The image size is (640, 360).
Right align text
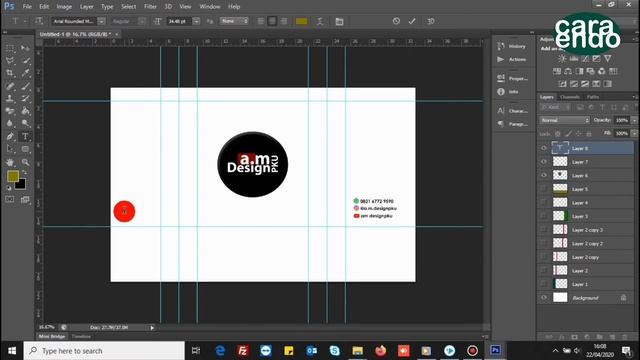coord(283,21)
